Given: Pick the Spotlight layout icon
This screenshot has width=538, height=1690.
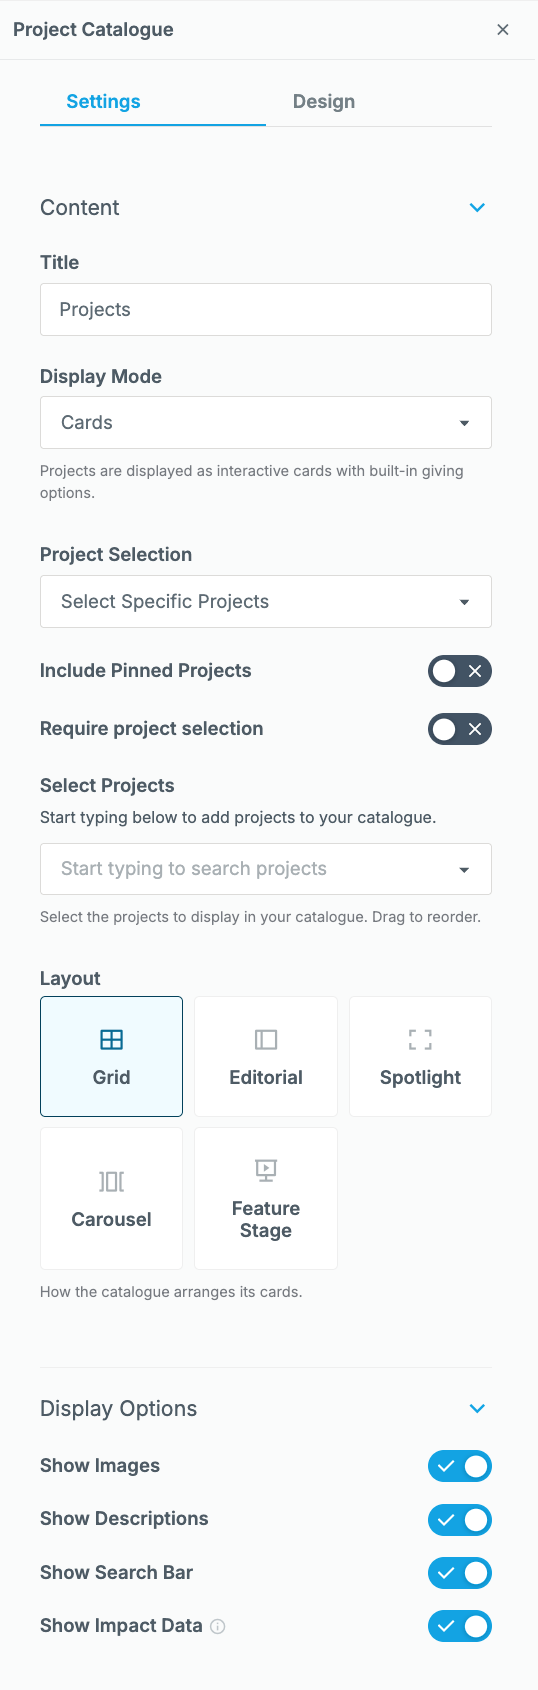Looking at the screenshot, I should point(420,1040).
